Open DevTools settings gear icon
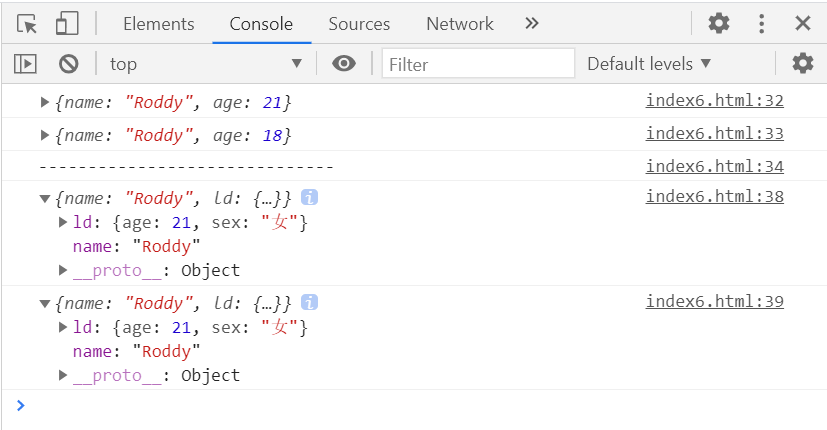Screen dimensions: 827x430 [x=718, y=24]
